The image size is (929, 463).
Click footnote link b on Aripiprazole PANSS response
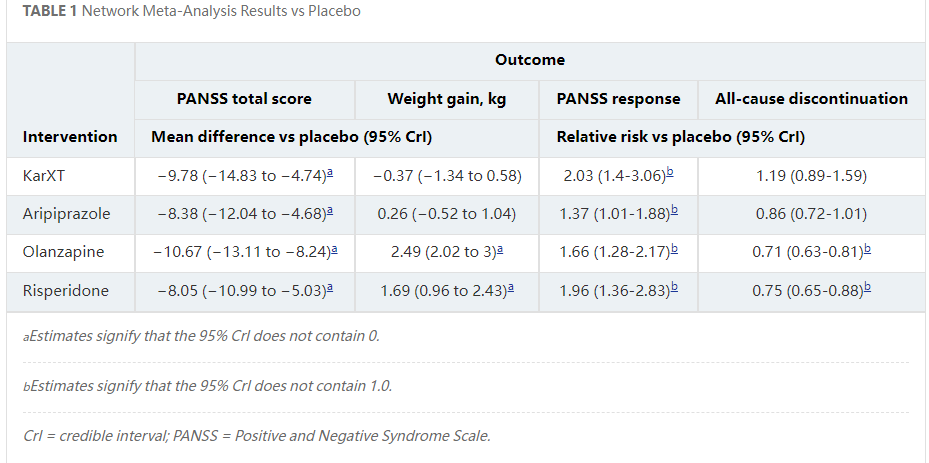[x=675, y=212]
